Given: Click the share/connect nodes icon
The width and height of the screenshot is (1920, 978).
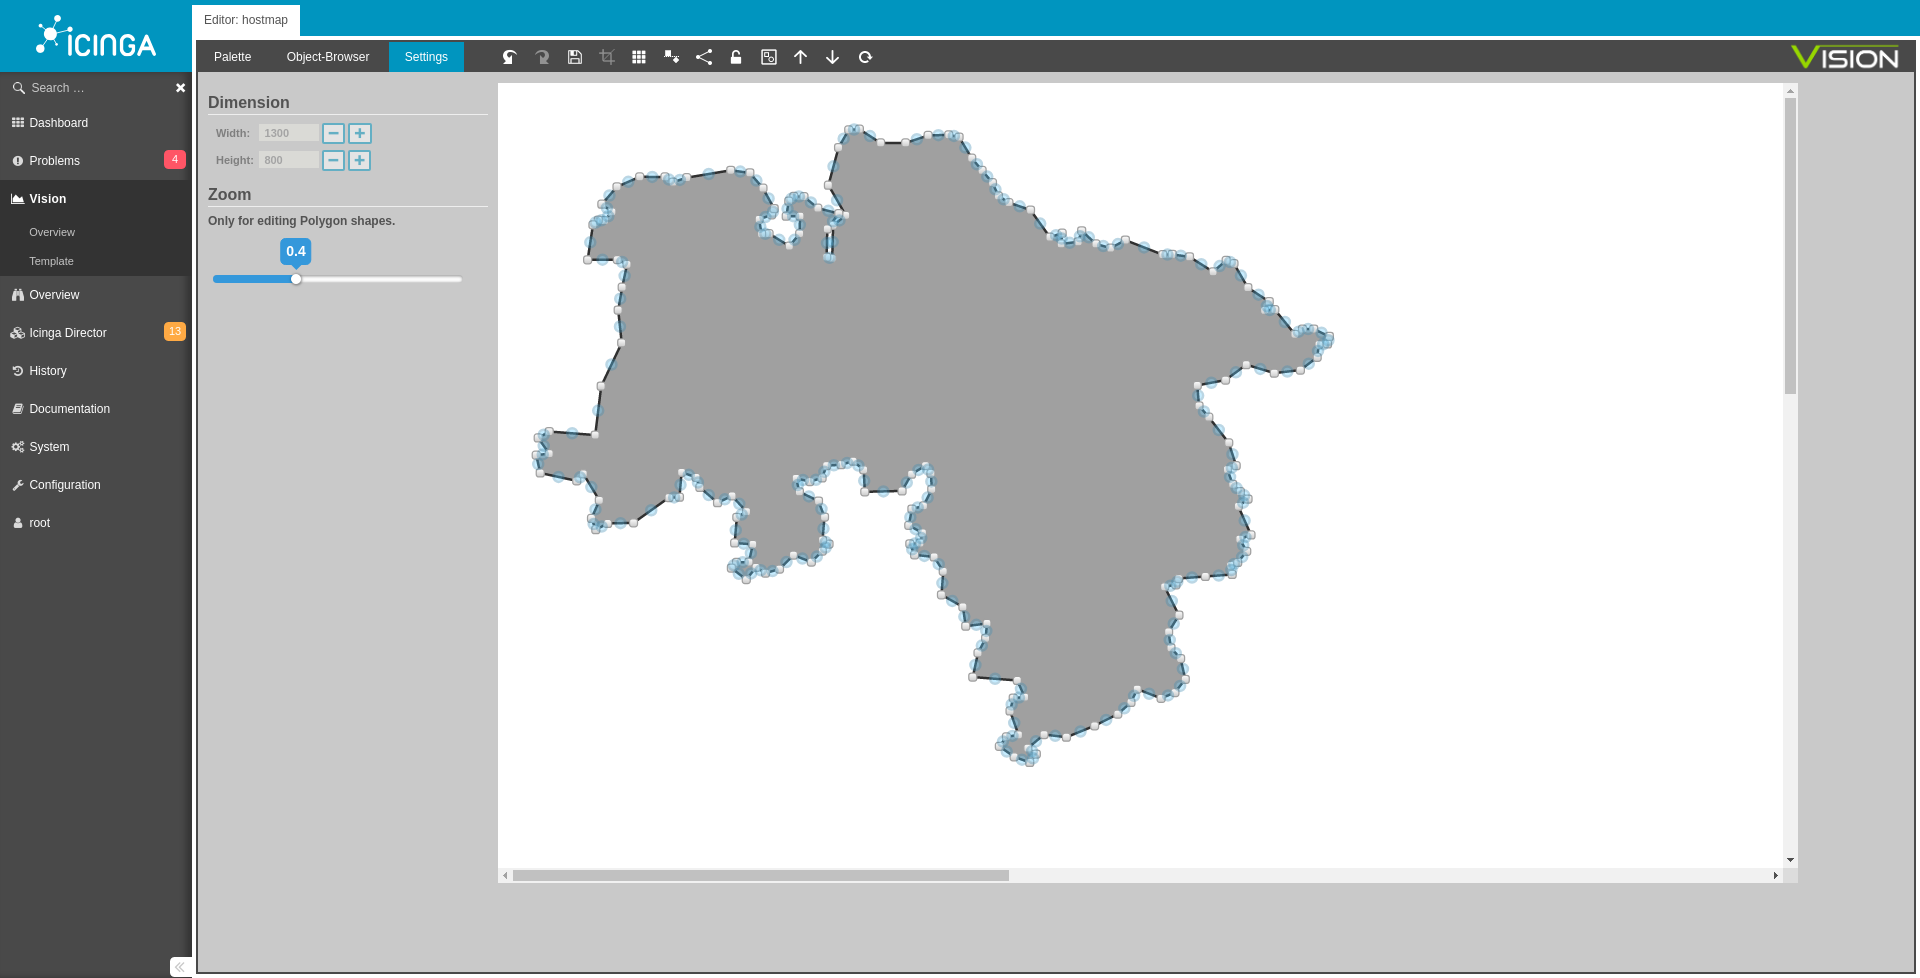Looking at the screenshot, I should coord(704,57).
